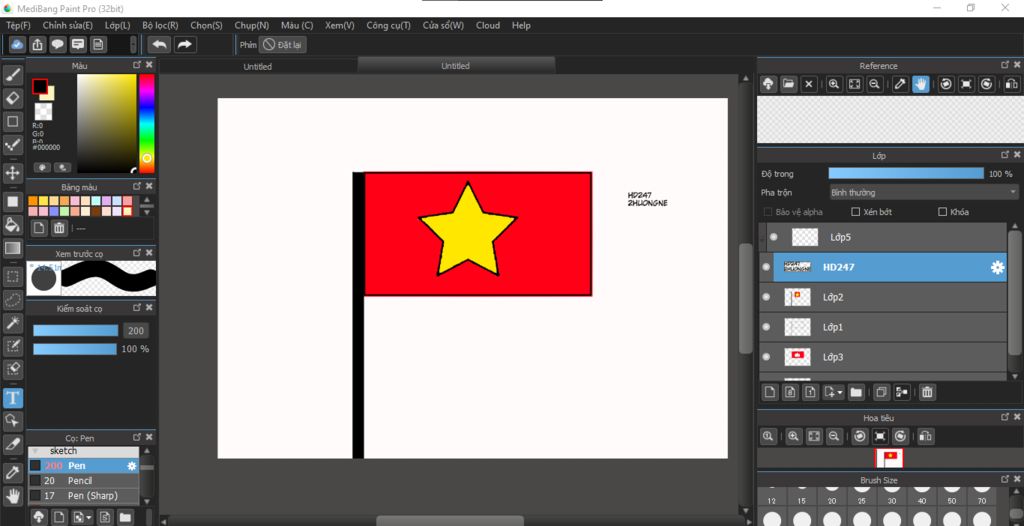This screenshot has width=1024, height=526.
Task: Select the Move tool
Action: [12, 173]
